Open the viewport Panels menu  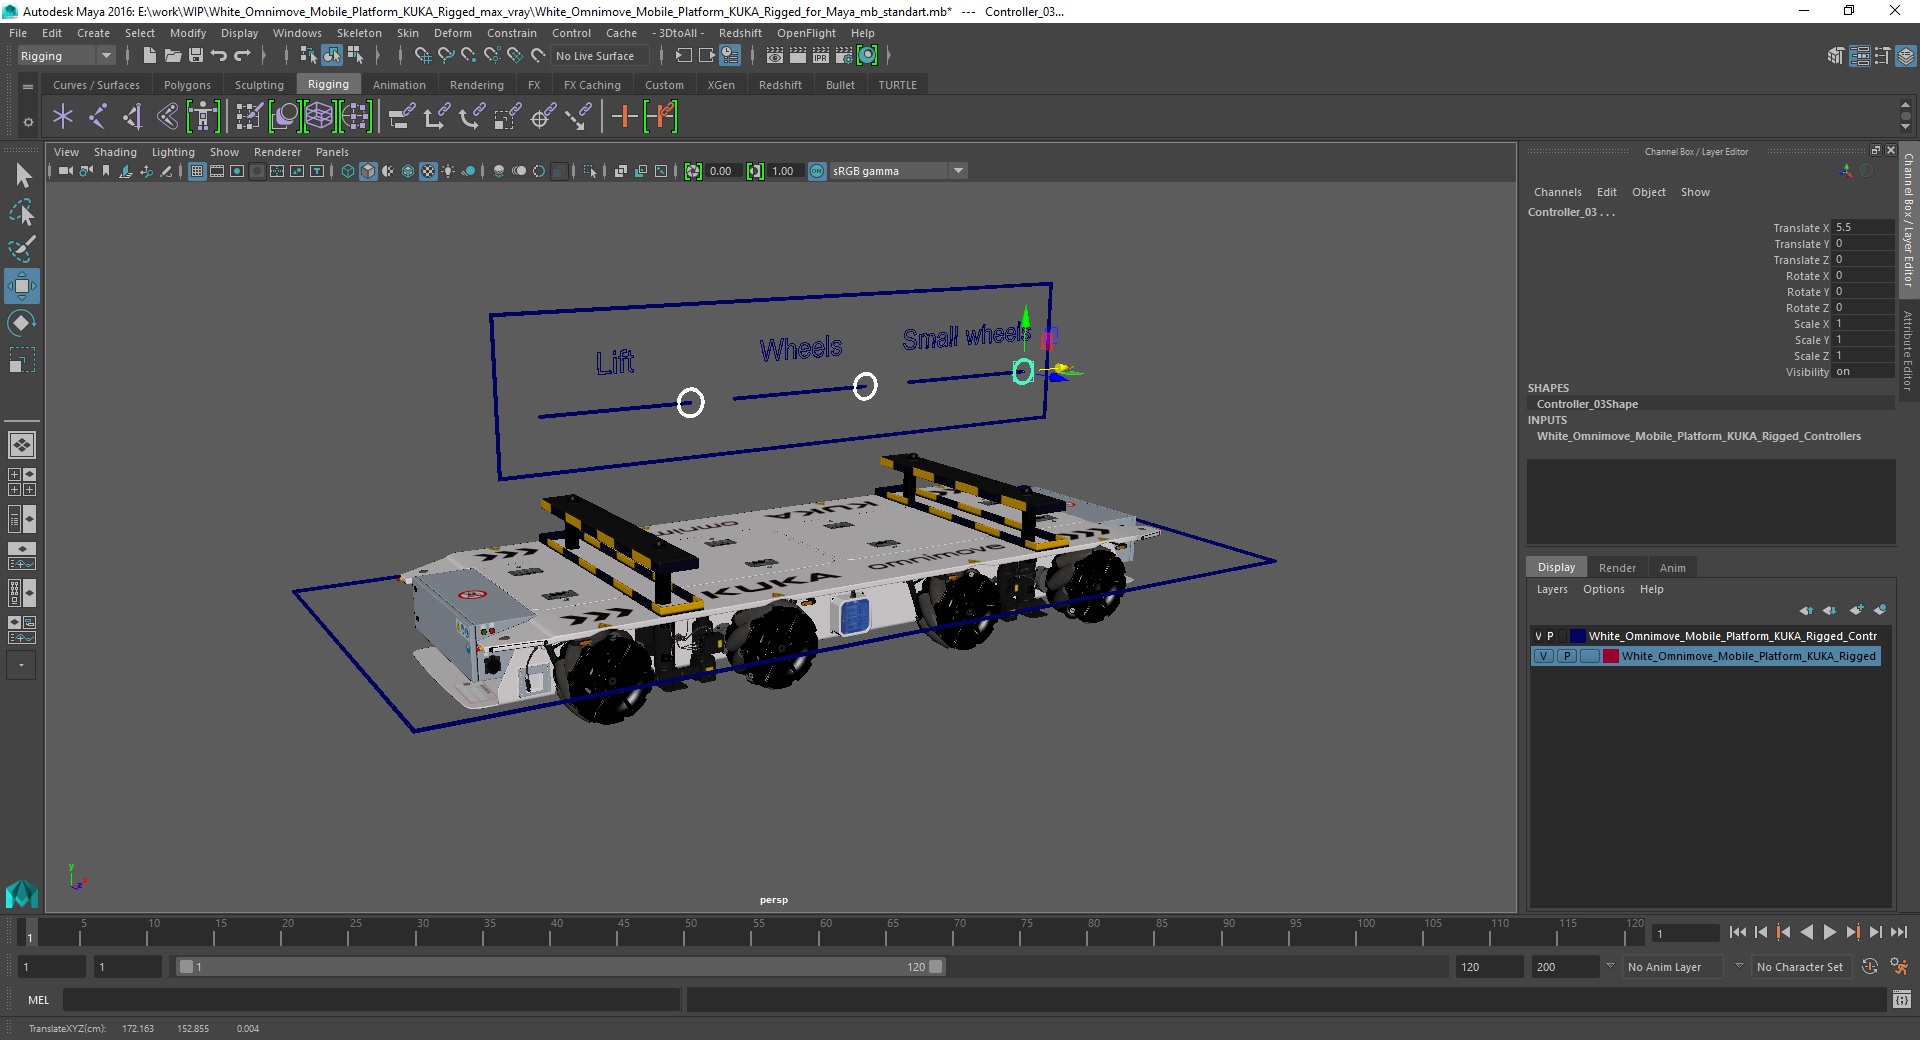tap(332, 152)
